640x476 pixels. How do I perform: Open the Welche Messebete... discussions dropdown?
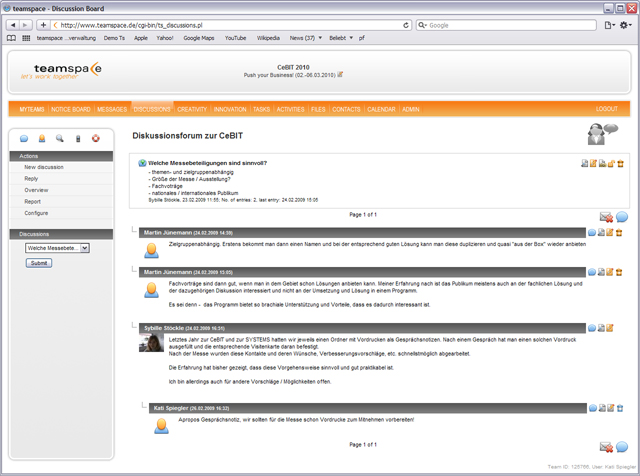point(57,247)
